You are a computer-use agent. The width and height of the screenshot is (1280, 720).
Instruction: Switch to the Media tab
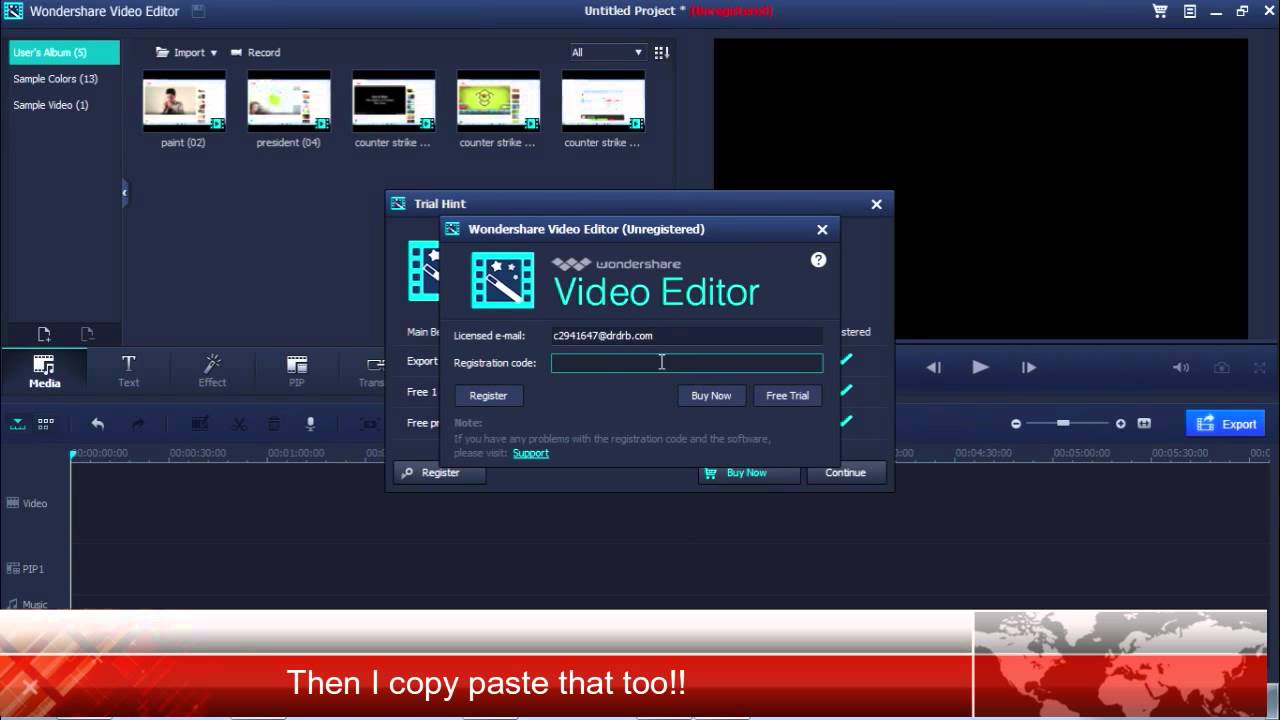(44, 370)
